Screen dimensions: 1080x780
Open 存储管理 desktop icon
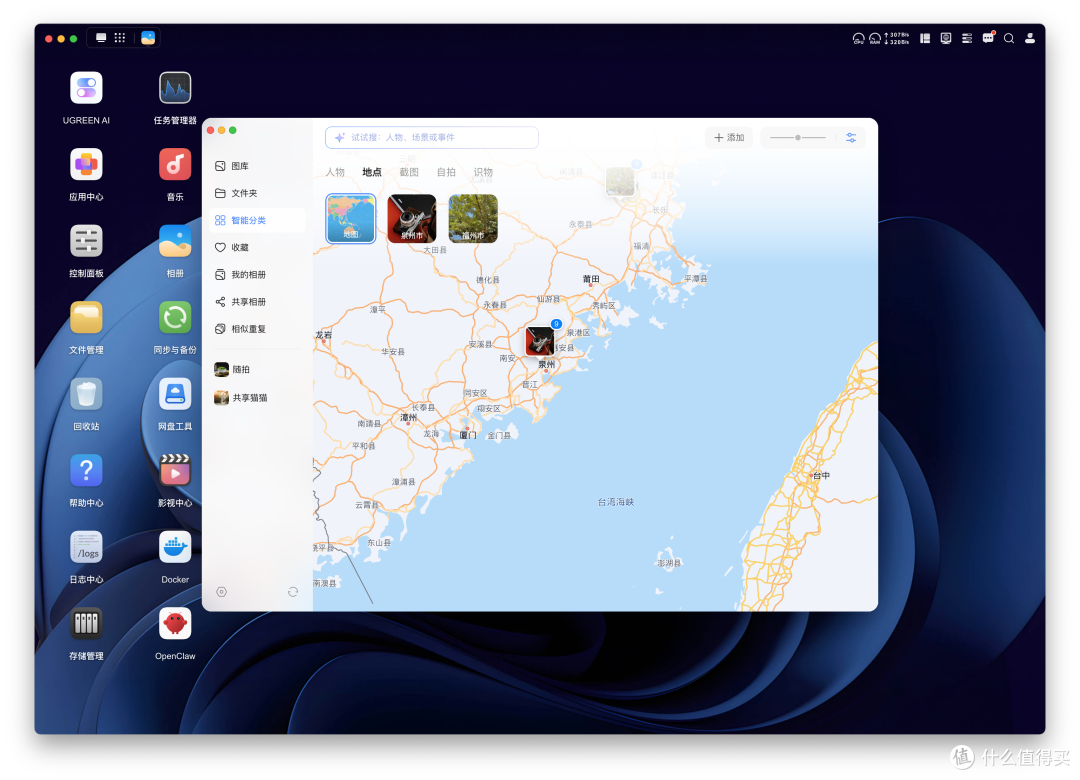(x=86, y=624)
